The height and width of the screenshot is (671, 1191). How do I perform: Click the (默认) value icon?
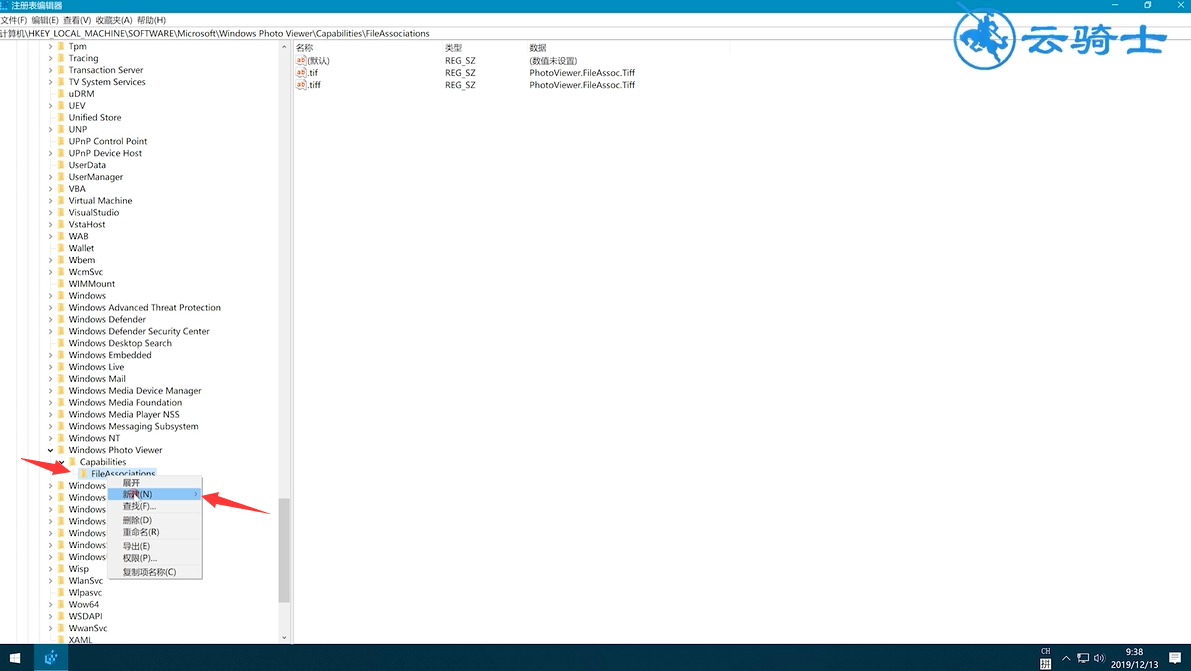[x=301, y=61]
